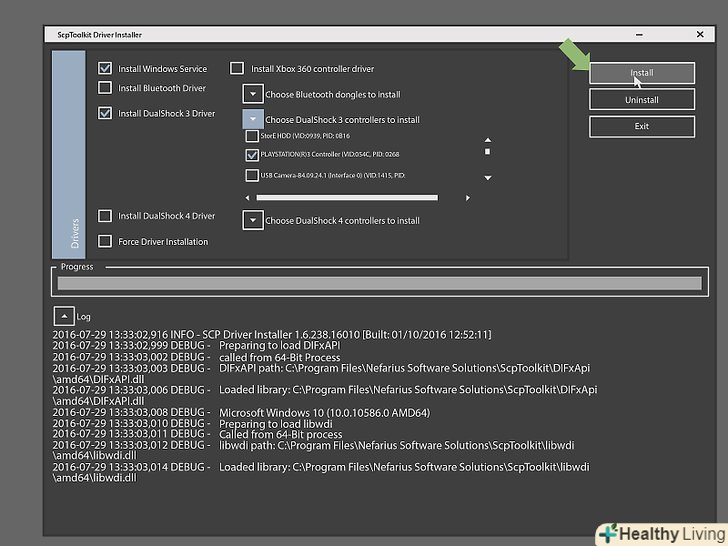
Task: Click the 'Log' label text
Action: pos(84,317)
